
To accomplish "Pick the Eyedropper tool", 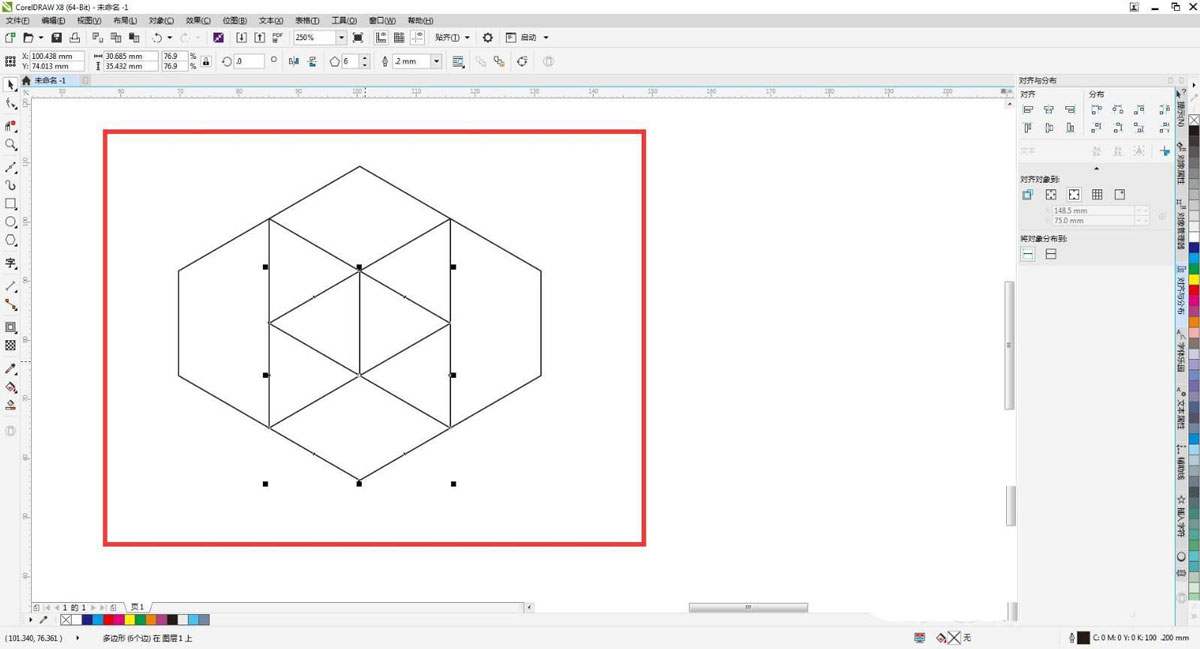I will click(11, 369).
